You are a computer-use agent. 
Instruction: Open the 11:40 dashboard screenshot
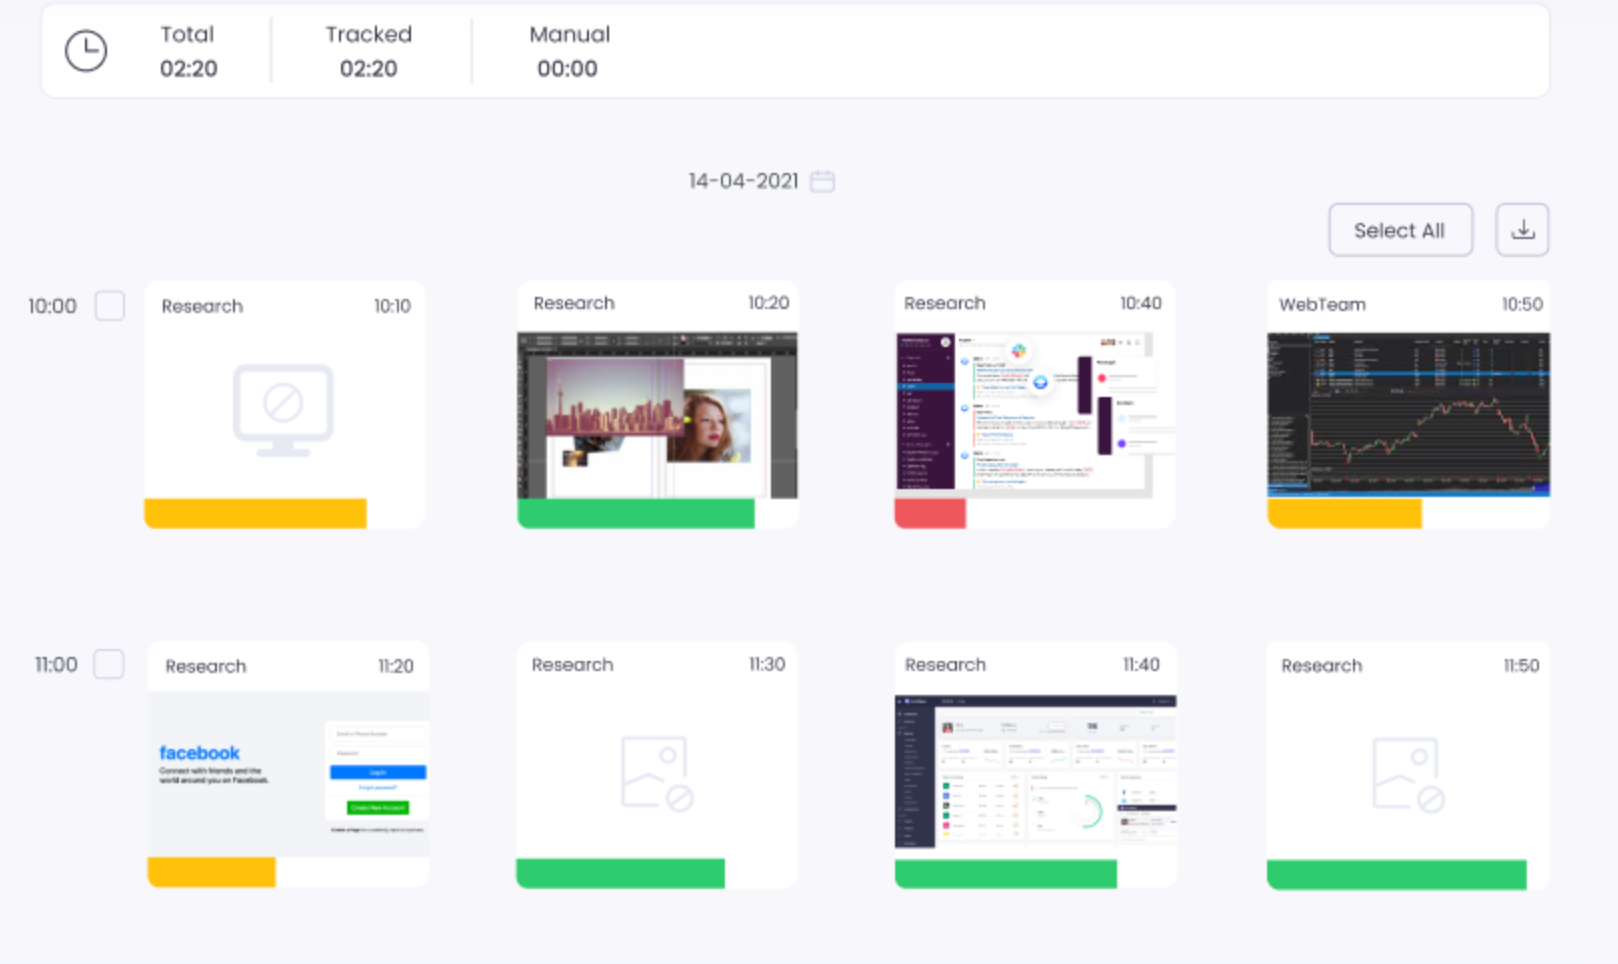1035,772
